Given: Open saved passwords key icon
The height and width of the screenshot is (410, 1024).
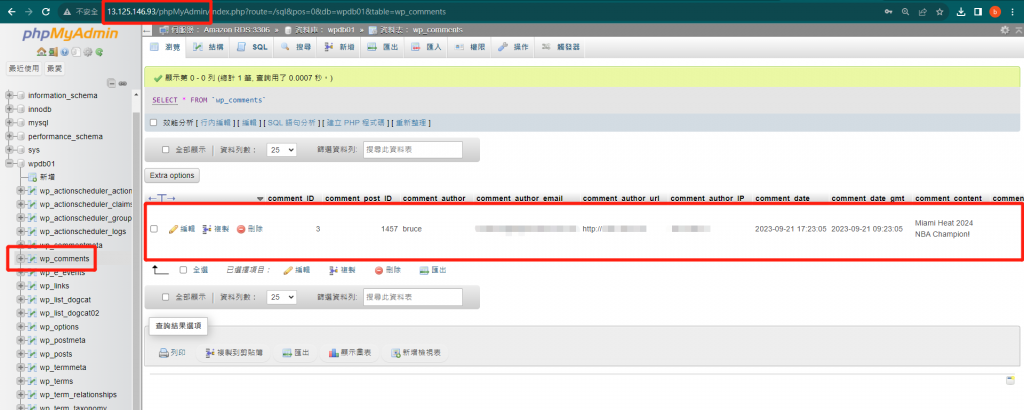Looking at the screenshot, I should [889, 12].
